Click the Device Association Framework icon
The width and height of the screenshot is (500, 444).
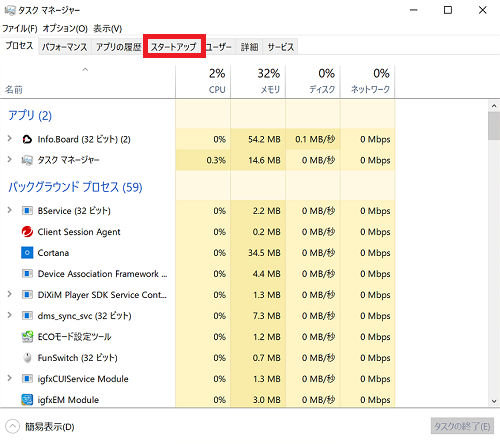tap(27, 274)
